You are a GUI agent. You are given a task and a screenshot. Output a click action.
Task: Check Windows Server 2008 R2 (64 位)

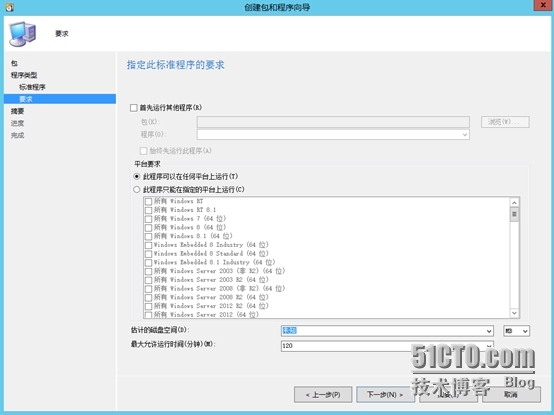(x=149, y=298)
